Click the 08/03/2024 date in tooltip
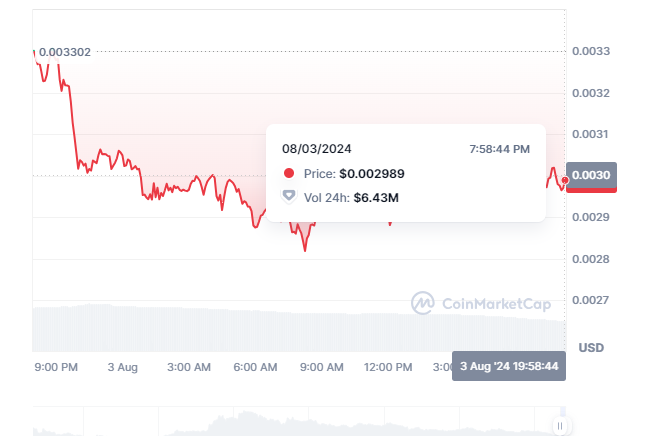 (x=316, y=148)
